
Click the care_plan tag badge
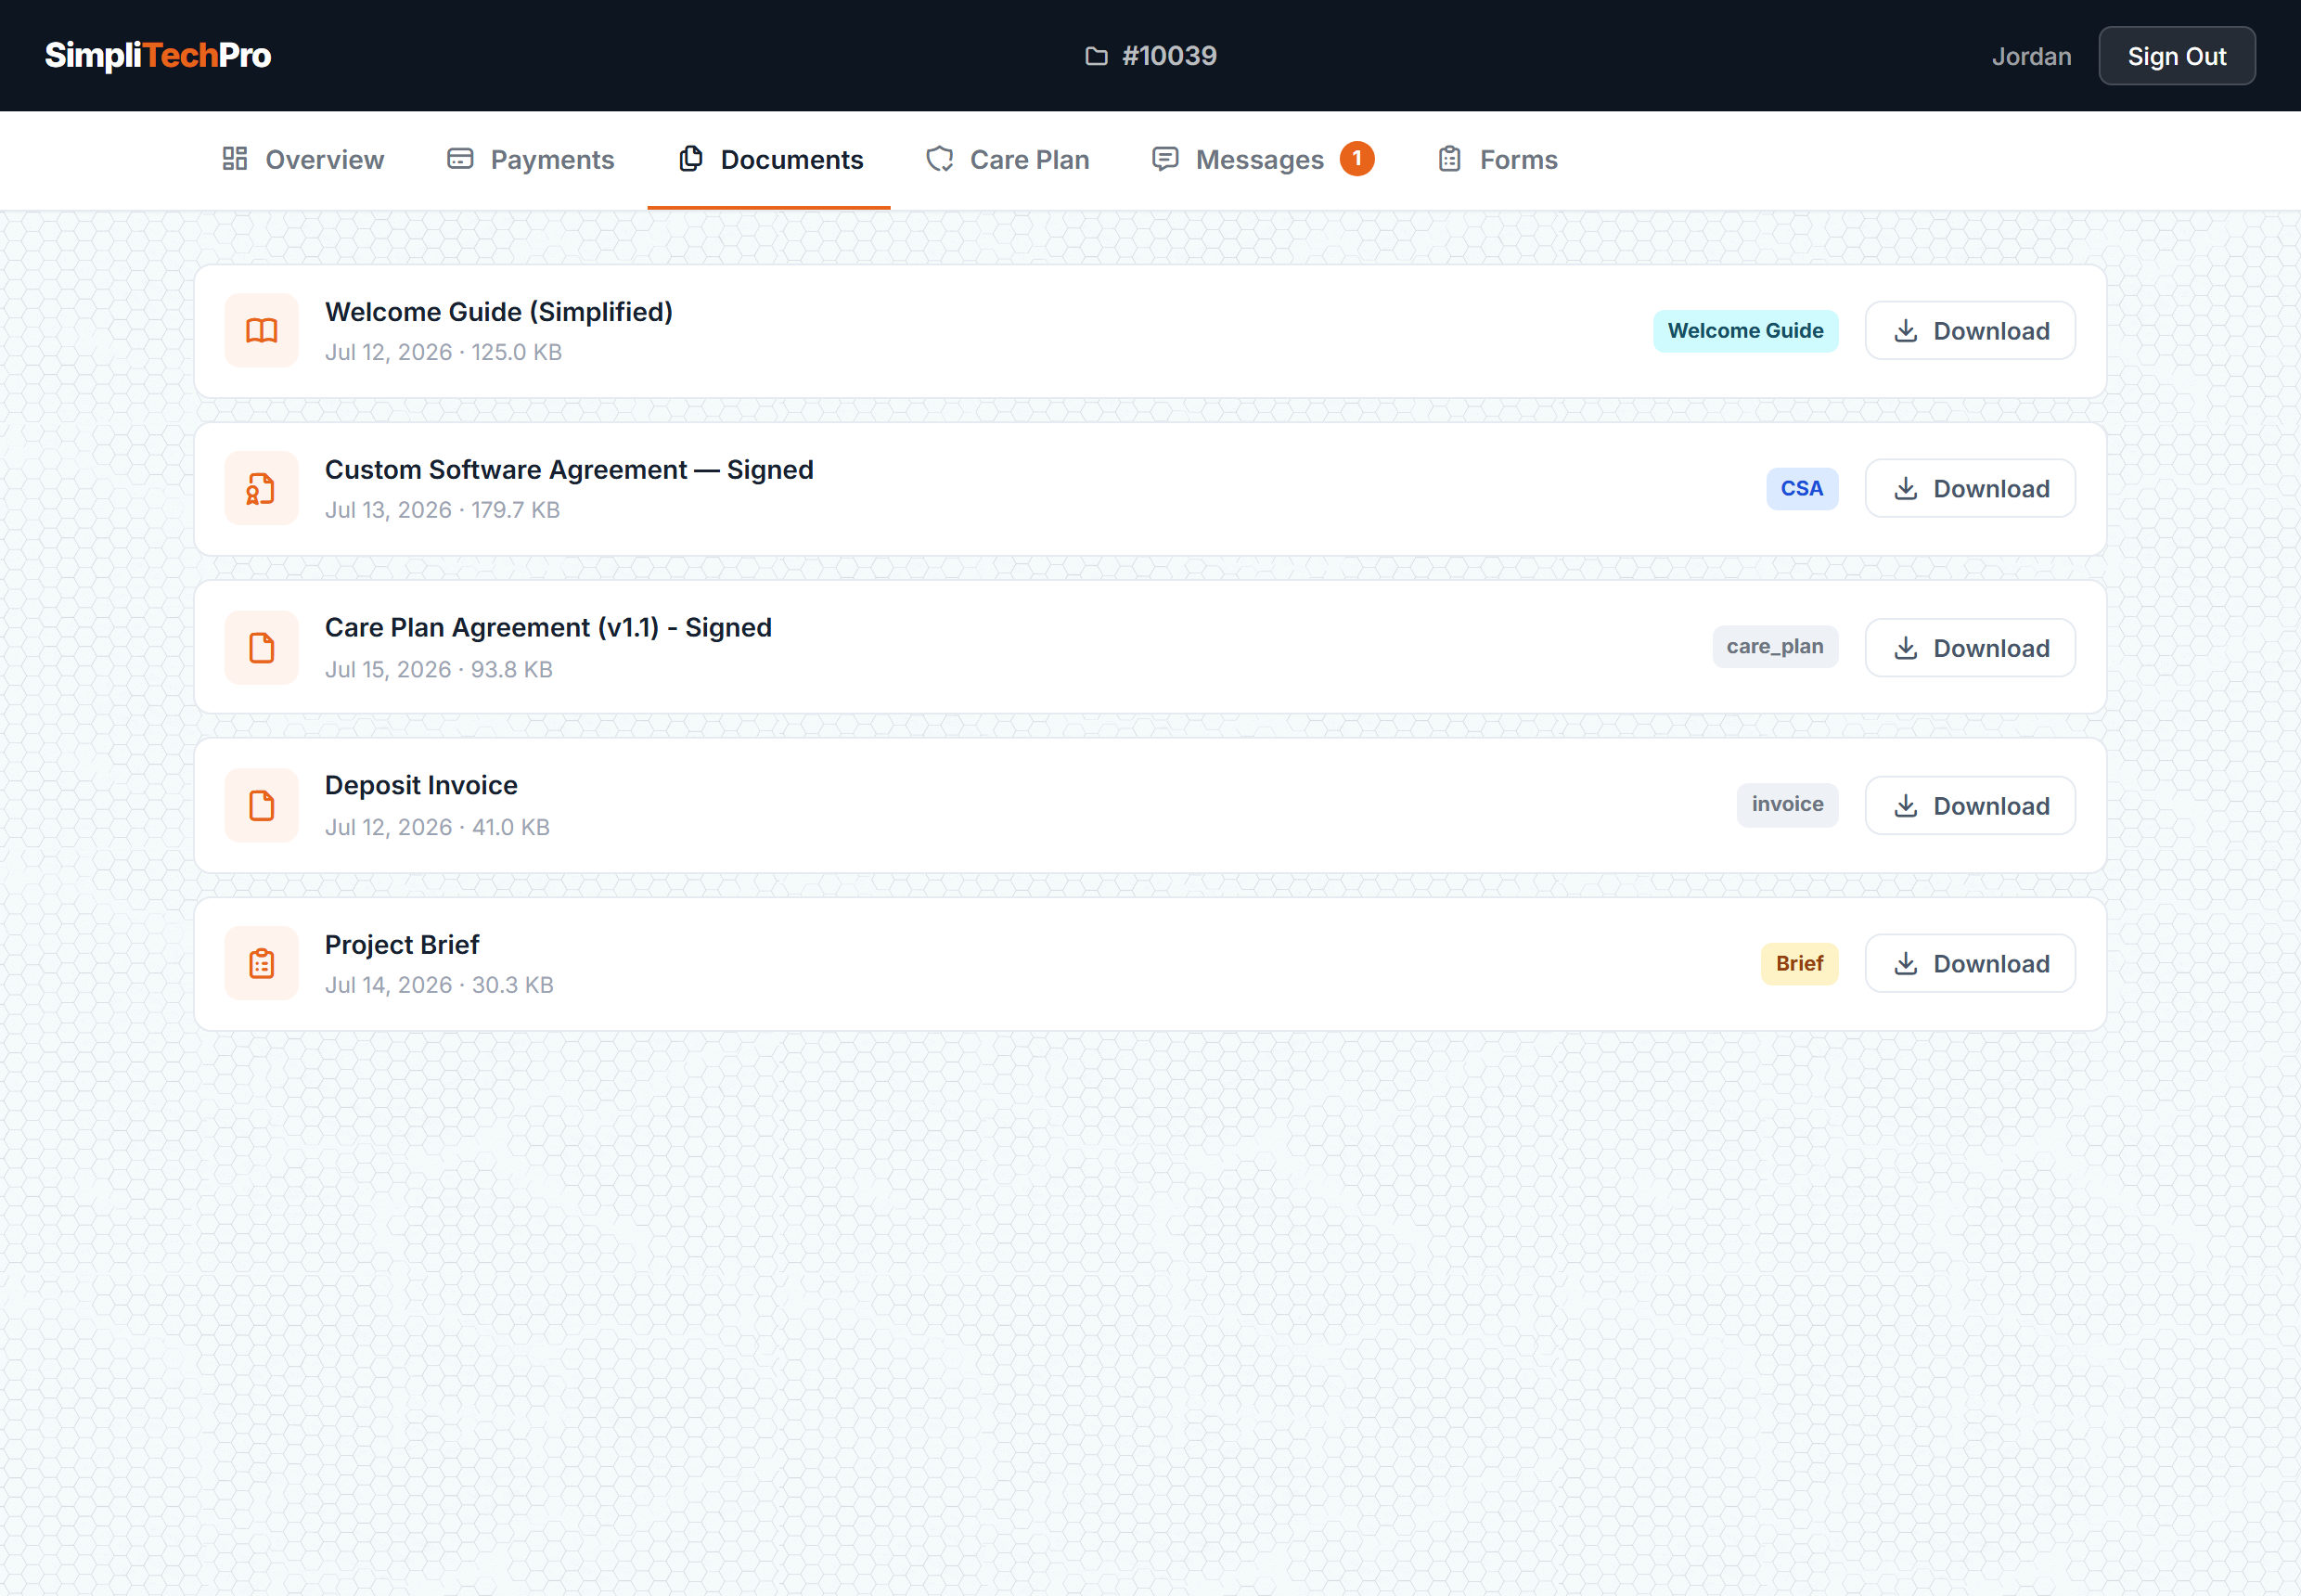pyautogui.click(x=1775, y=647)
